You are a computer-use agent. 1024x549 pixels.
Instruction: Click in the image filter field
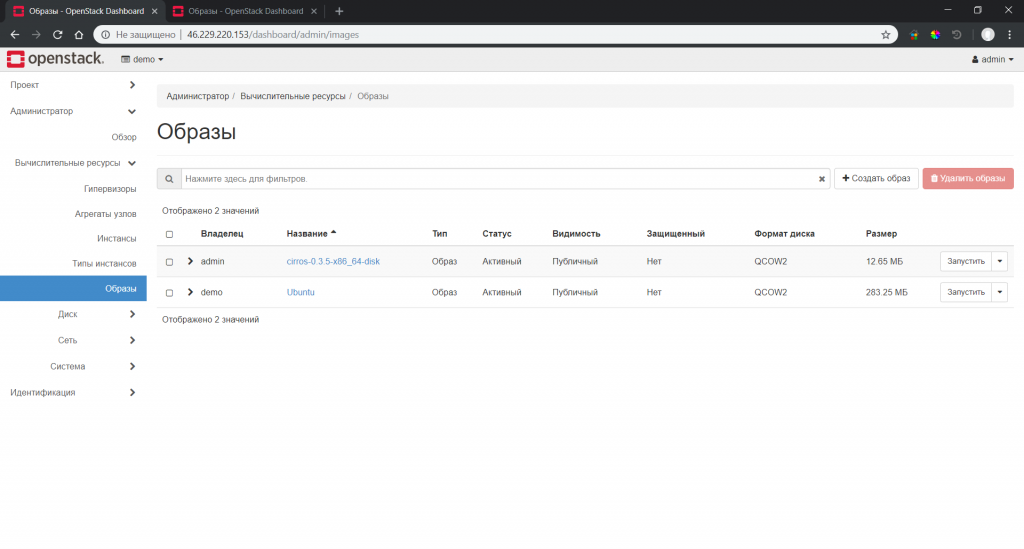499,179
